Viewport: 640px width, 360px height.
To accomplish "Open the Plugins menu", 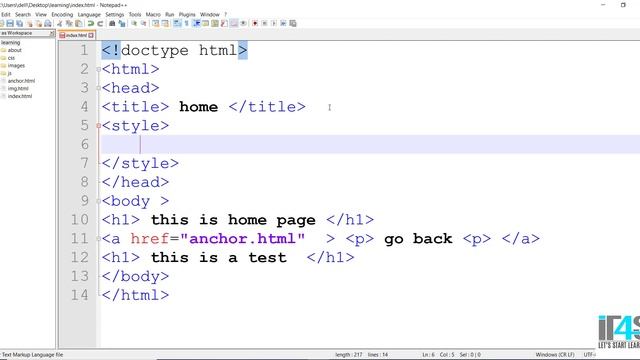I will click(187, 14).
